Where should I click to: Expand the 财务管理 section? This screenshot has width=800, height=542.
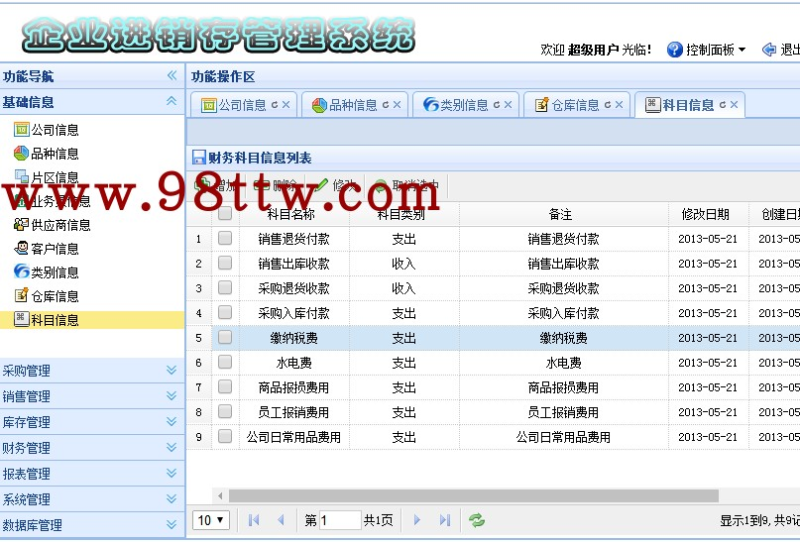pyautogui.click(x=172, y=448)
